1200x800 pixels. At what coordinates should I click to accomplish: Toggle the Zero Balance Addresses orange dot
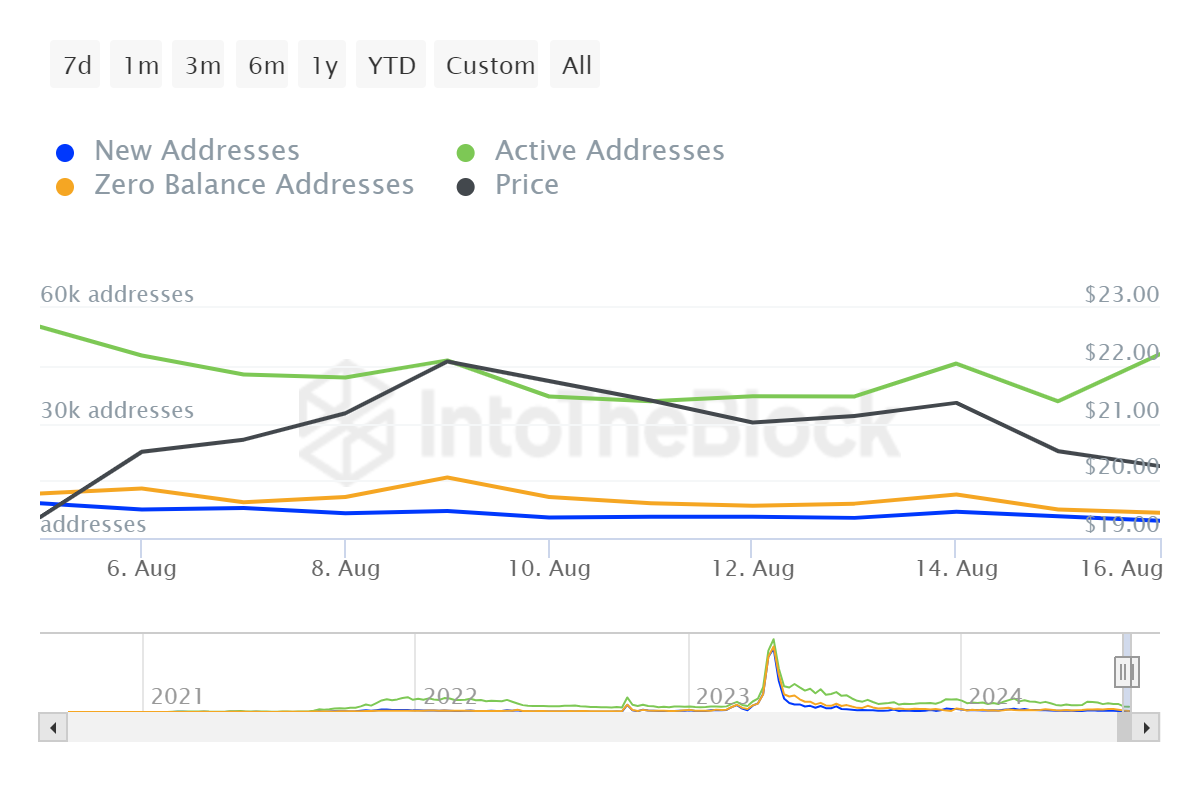coord(65,187)
